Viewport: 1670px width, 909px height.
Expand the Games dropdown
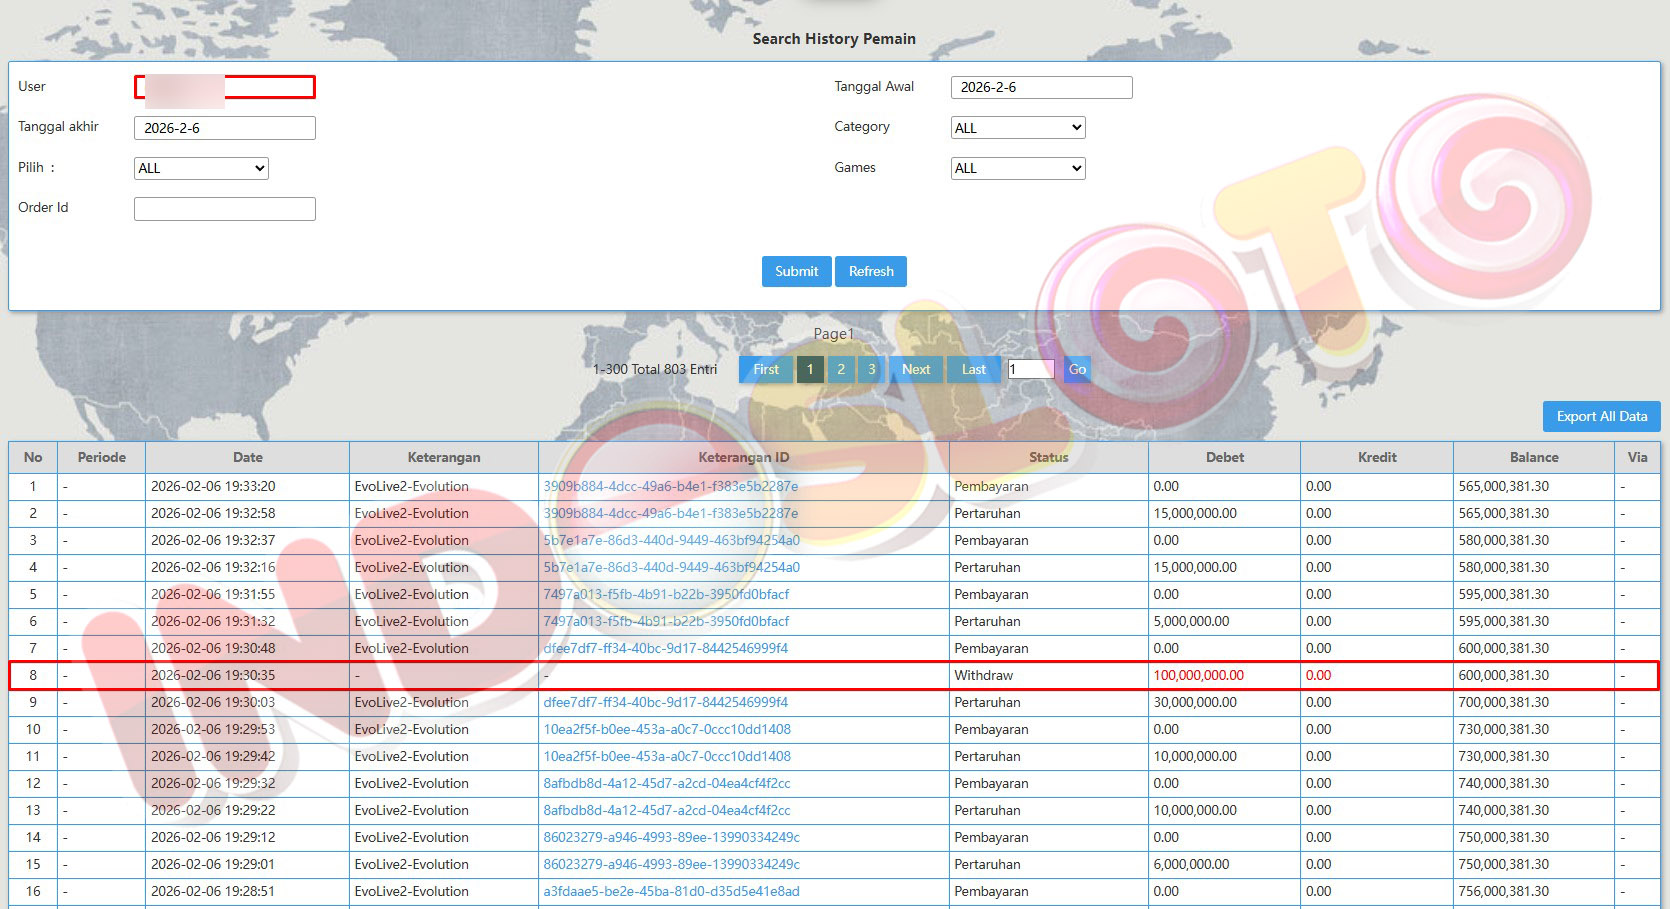(x=1018, y=169)
